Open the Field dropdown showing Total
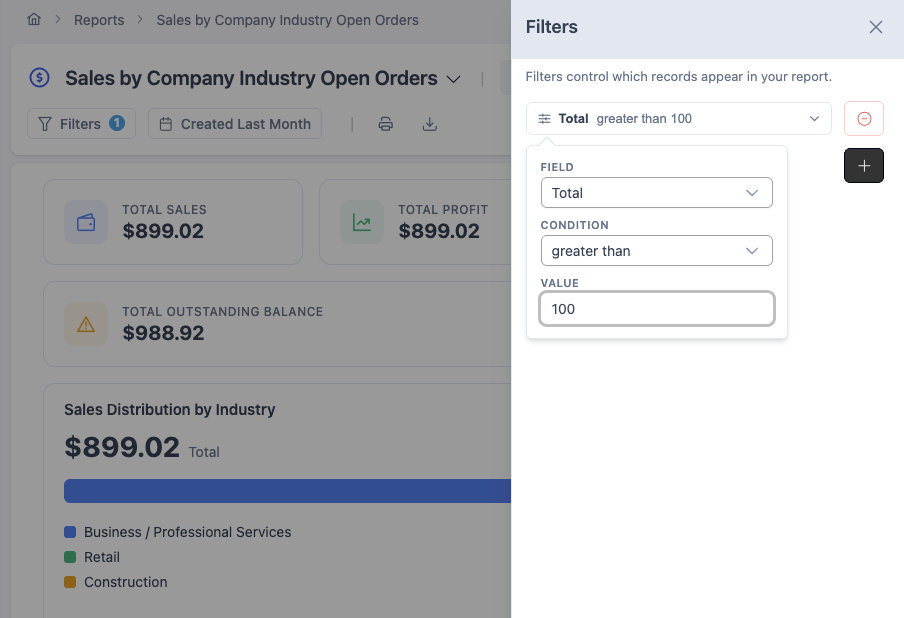 (x=657, y=193)
